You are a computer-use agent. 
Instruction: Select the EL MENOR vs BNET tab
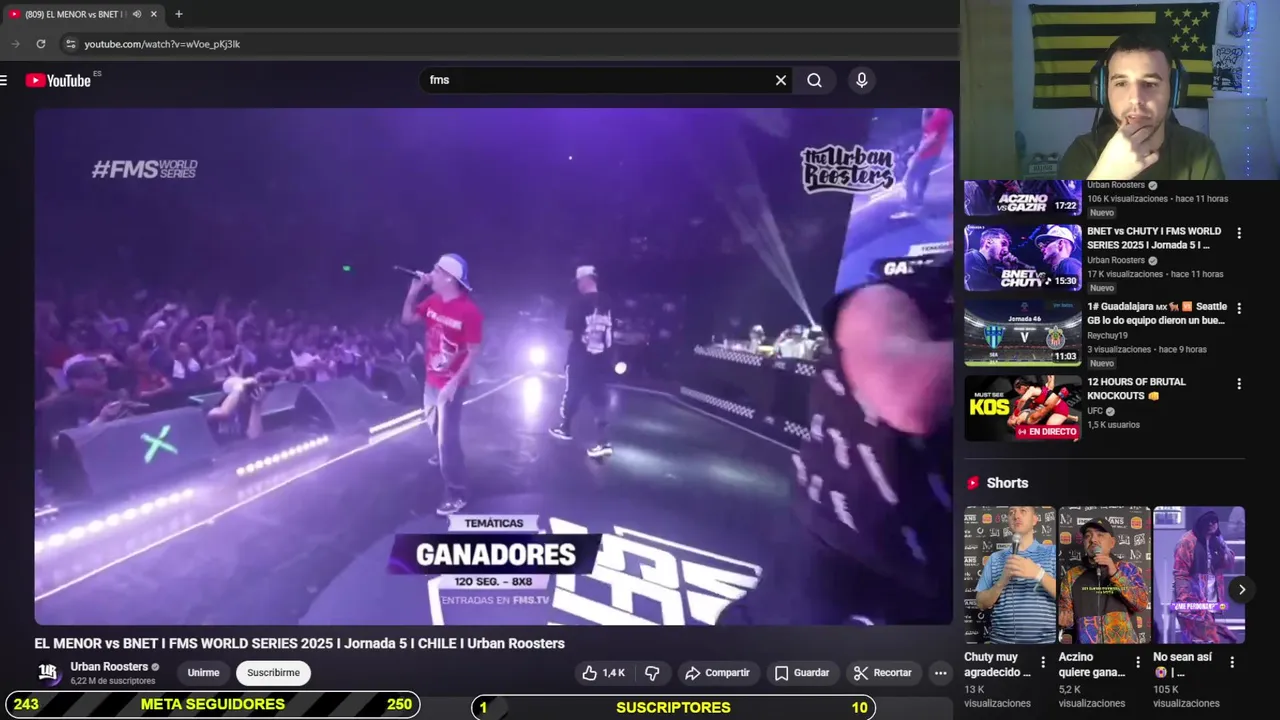point(75,14)
